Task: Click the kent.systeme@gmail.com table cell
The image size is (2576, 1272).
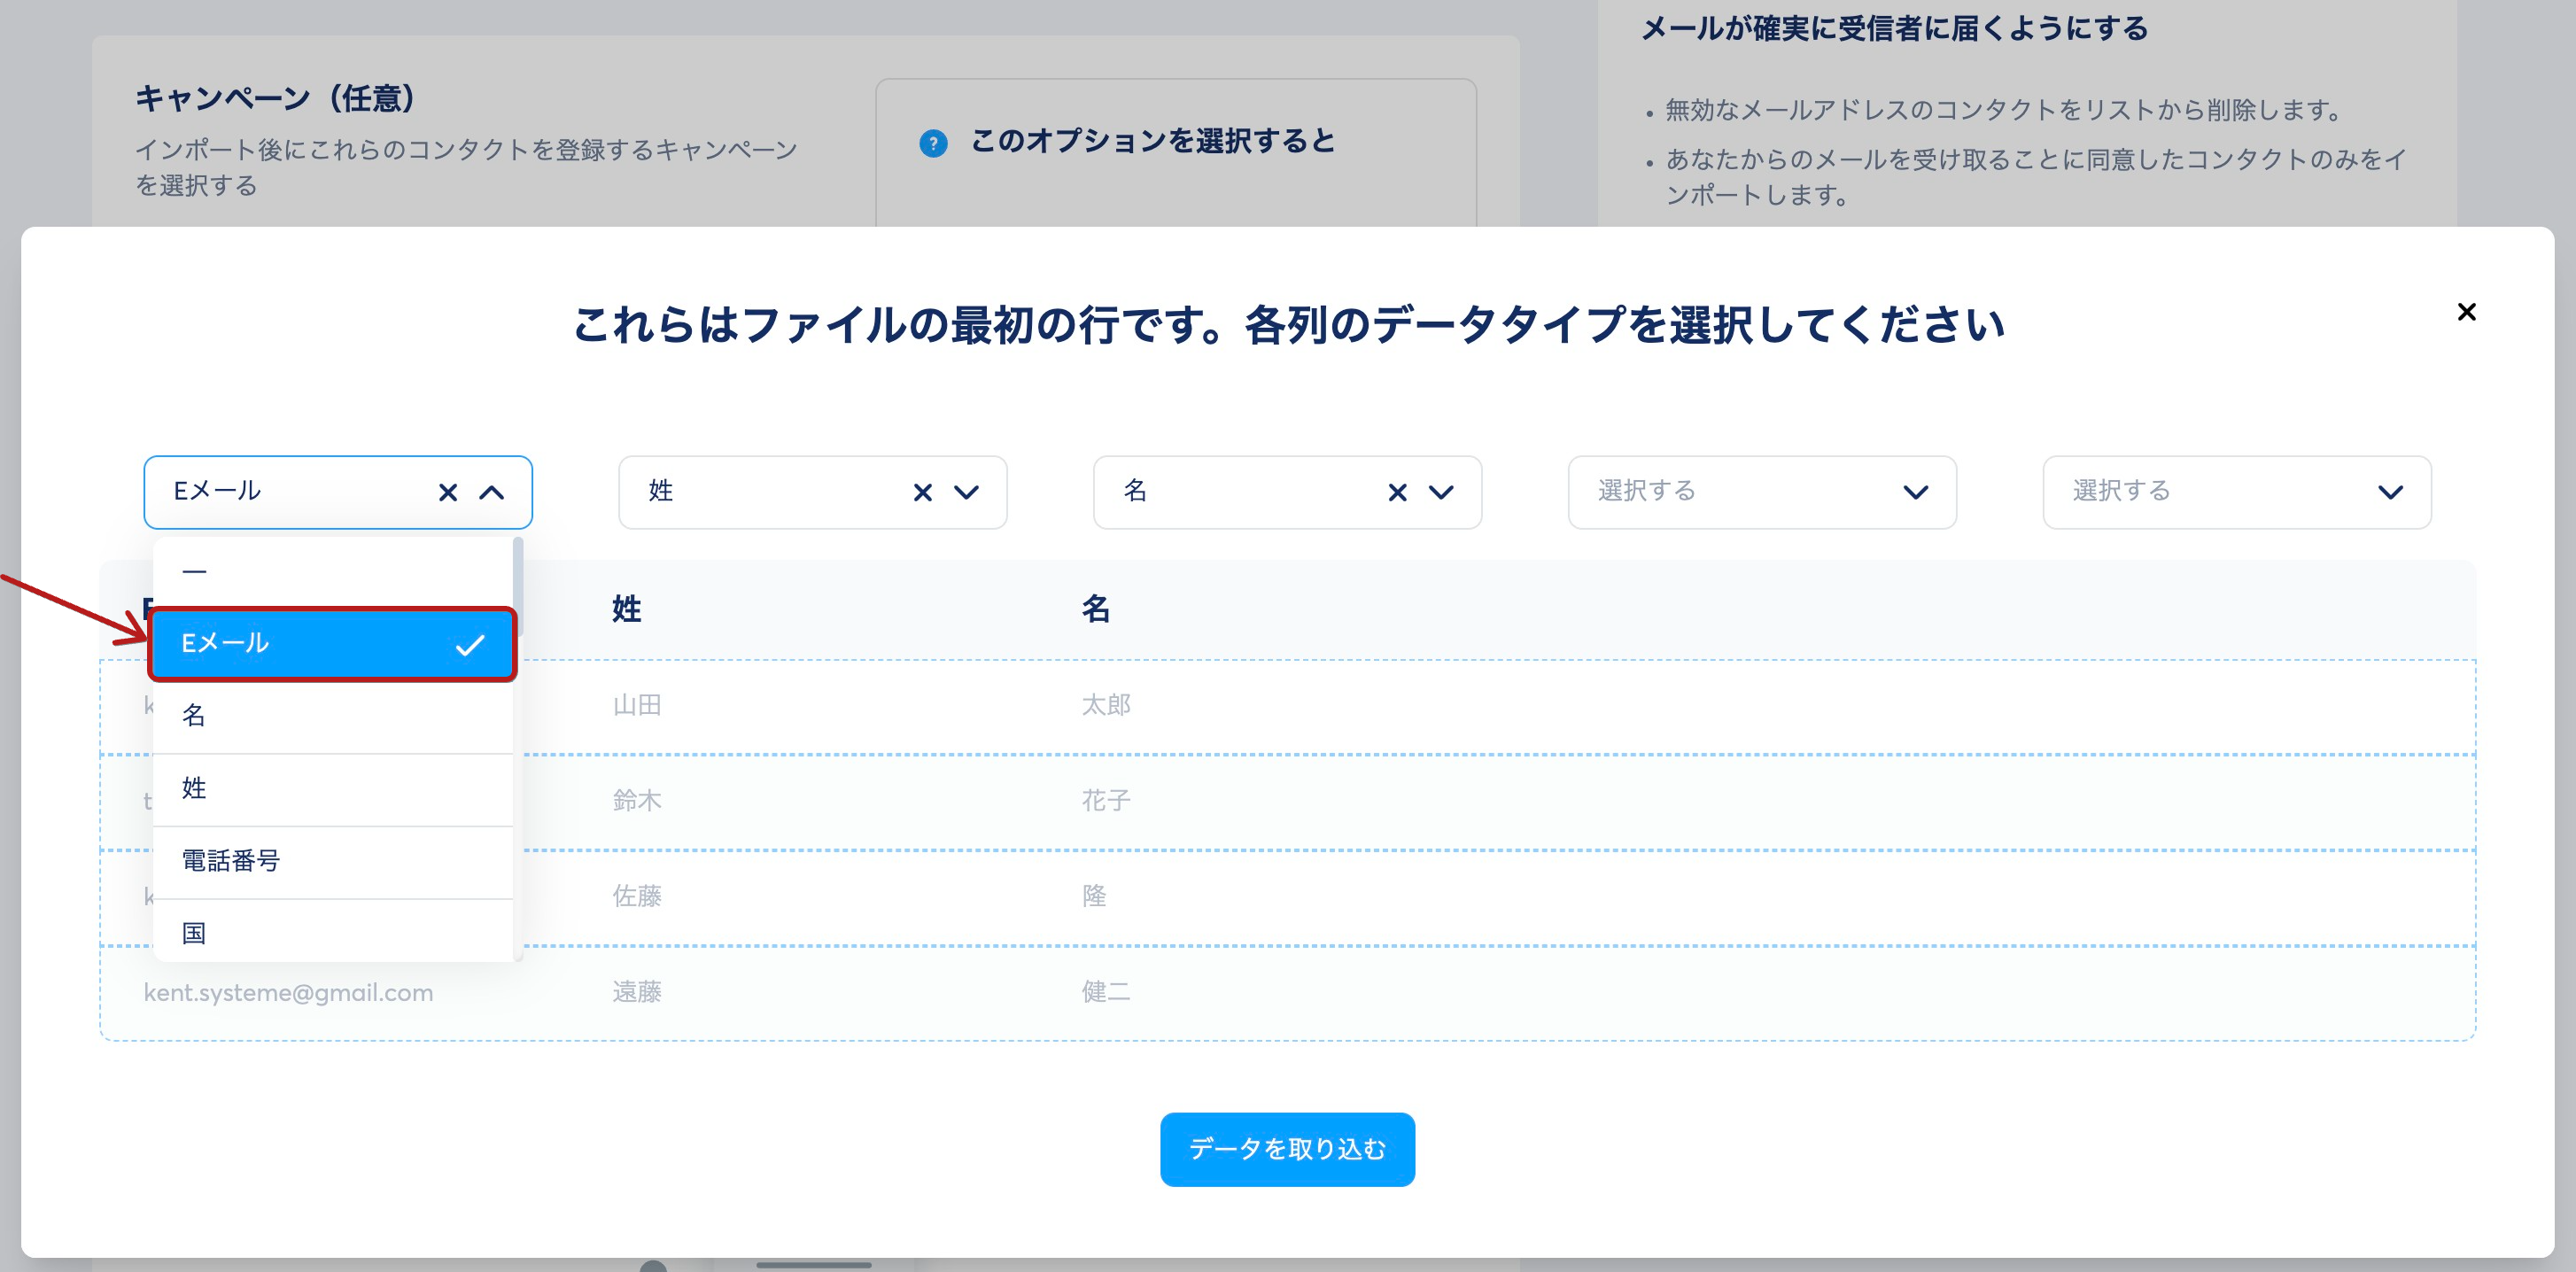Action: tap(288, 993)
